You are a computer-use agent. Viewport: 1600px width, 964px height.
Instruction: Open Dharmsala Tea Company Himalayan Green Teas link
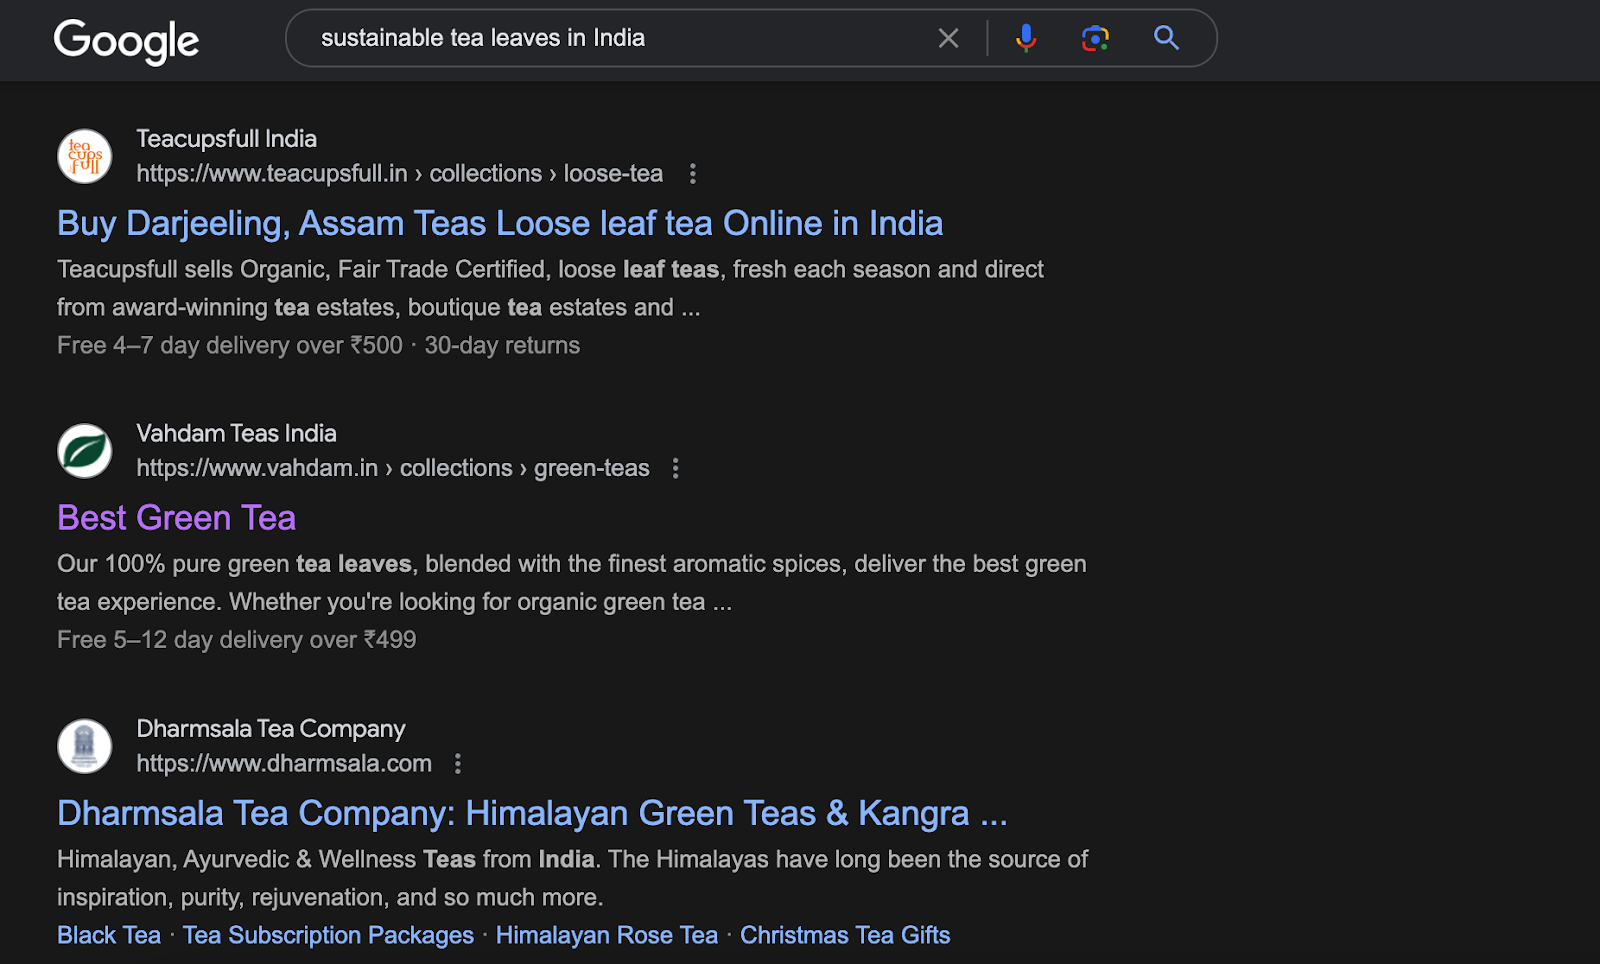click(532, 813)
